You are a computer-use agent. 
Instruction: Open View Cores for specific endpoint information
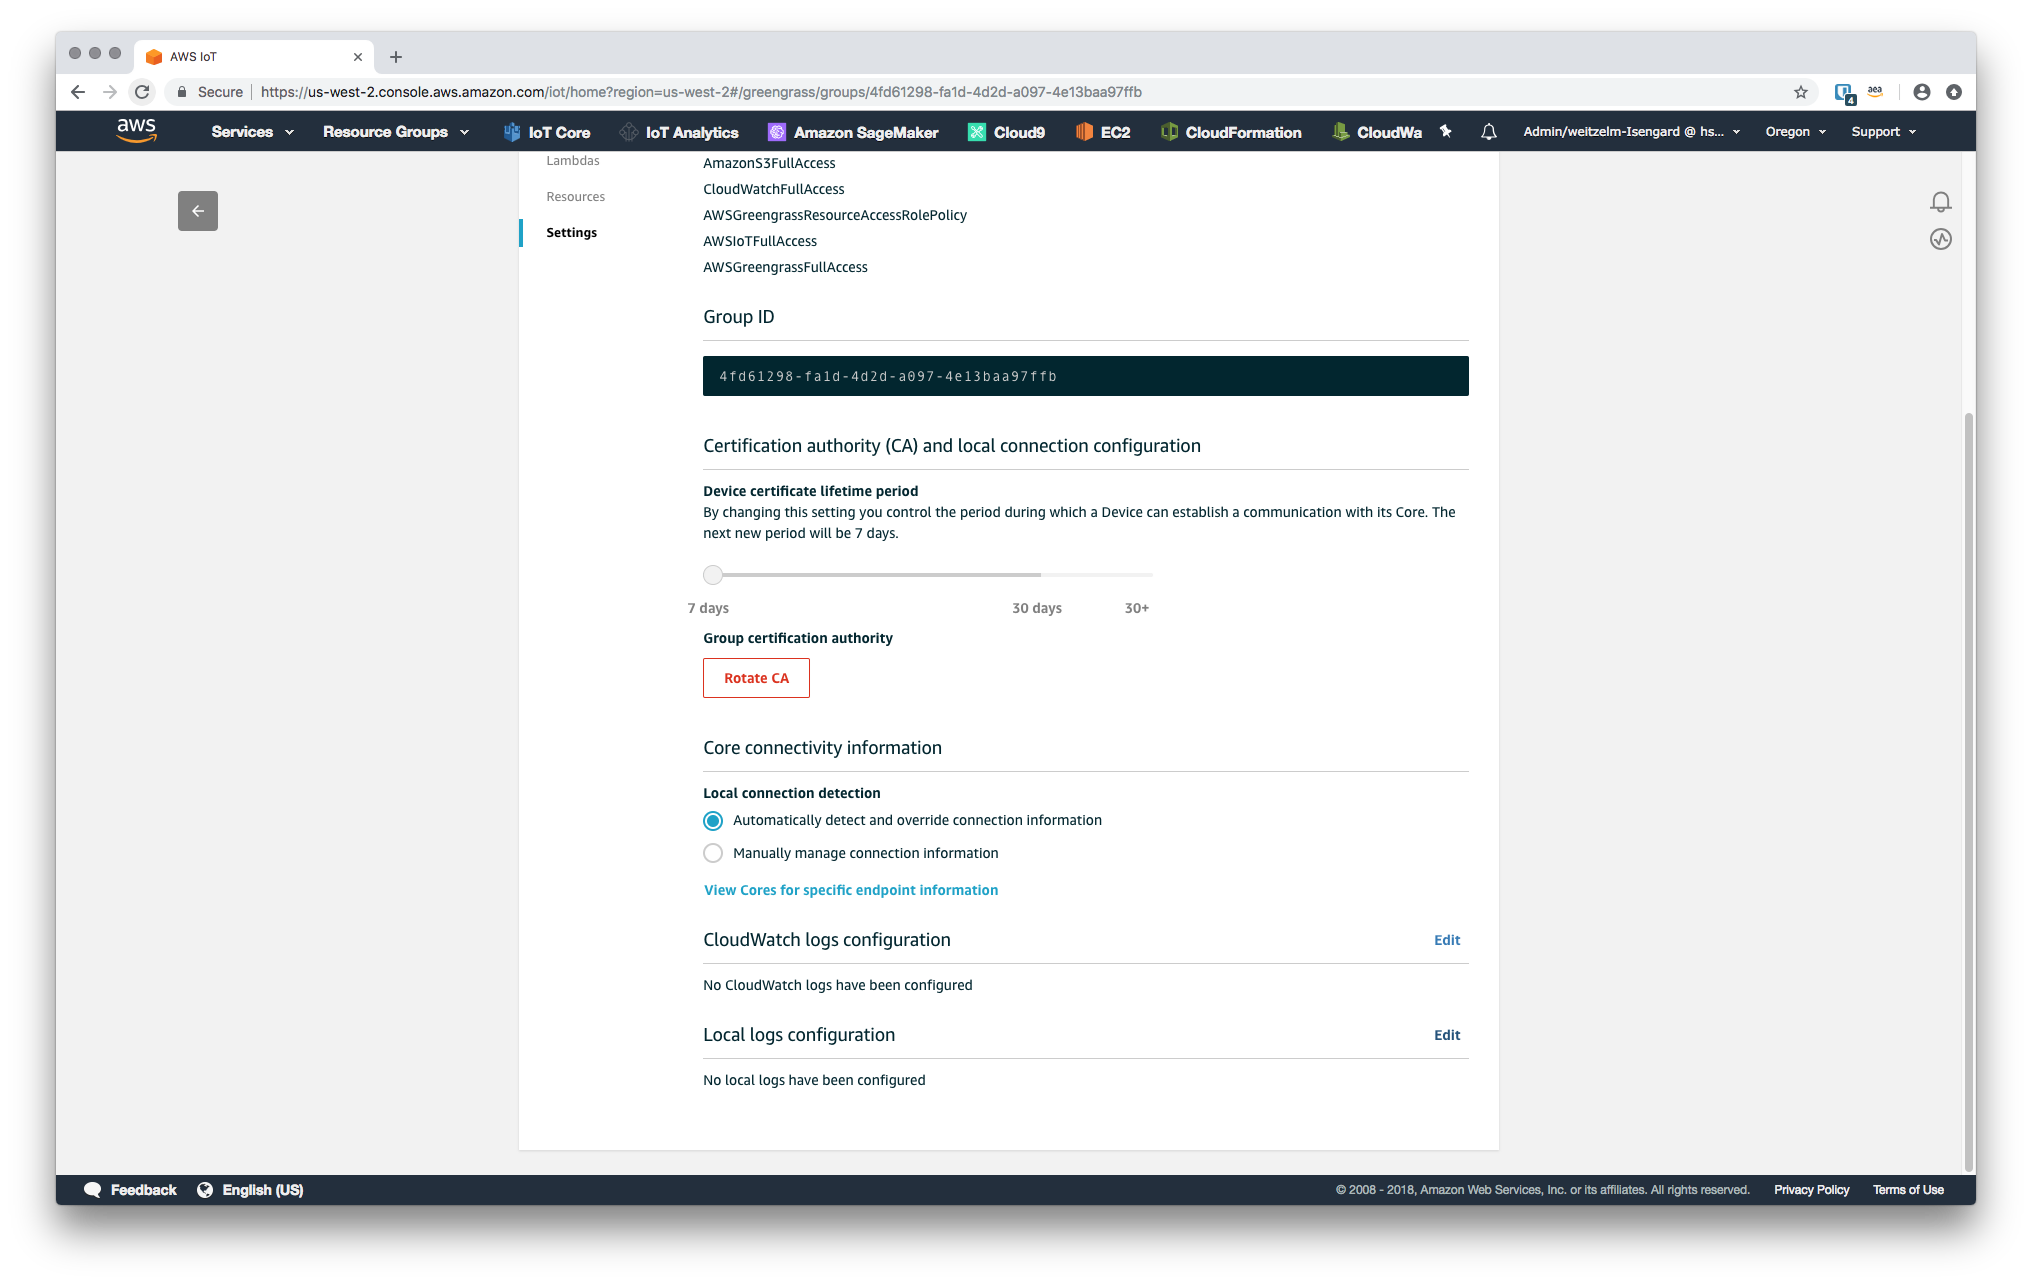[851, 890]
